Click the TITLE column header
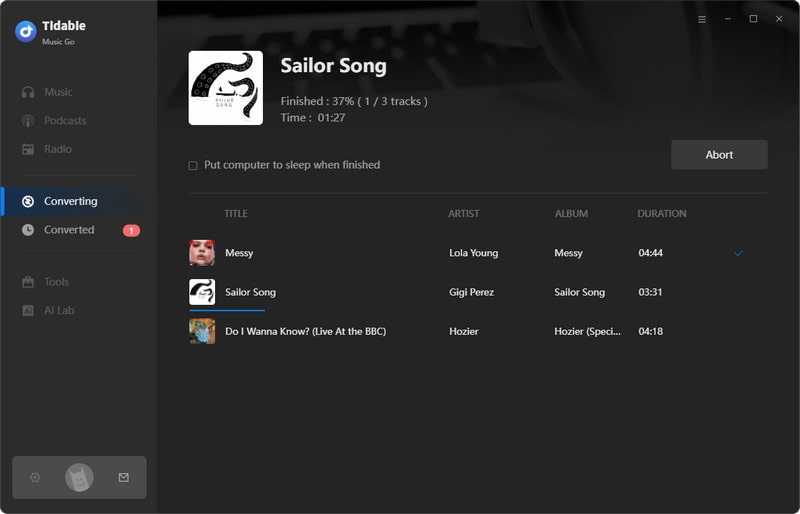 pos(236,213)
